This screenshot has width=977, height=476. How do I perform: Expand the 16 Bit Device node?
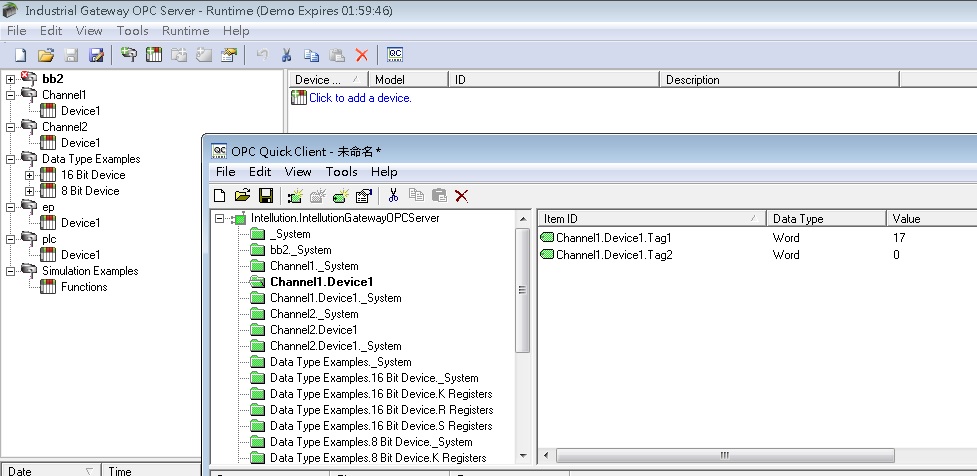coord(30,175)
